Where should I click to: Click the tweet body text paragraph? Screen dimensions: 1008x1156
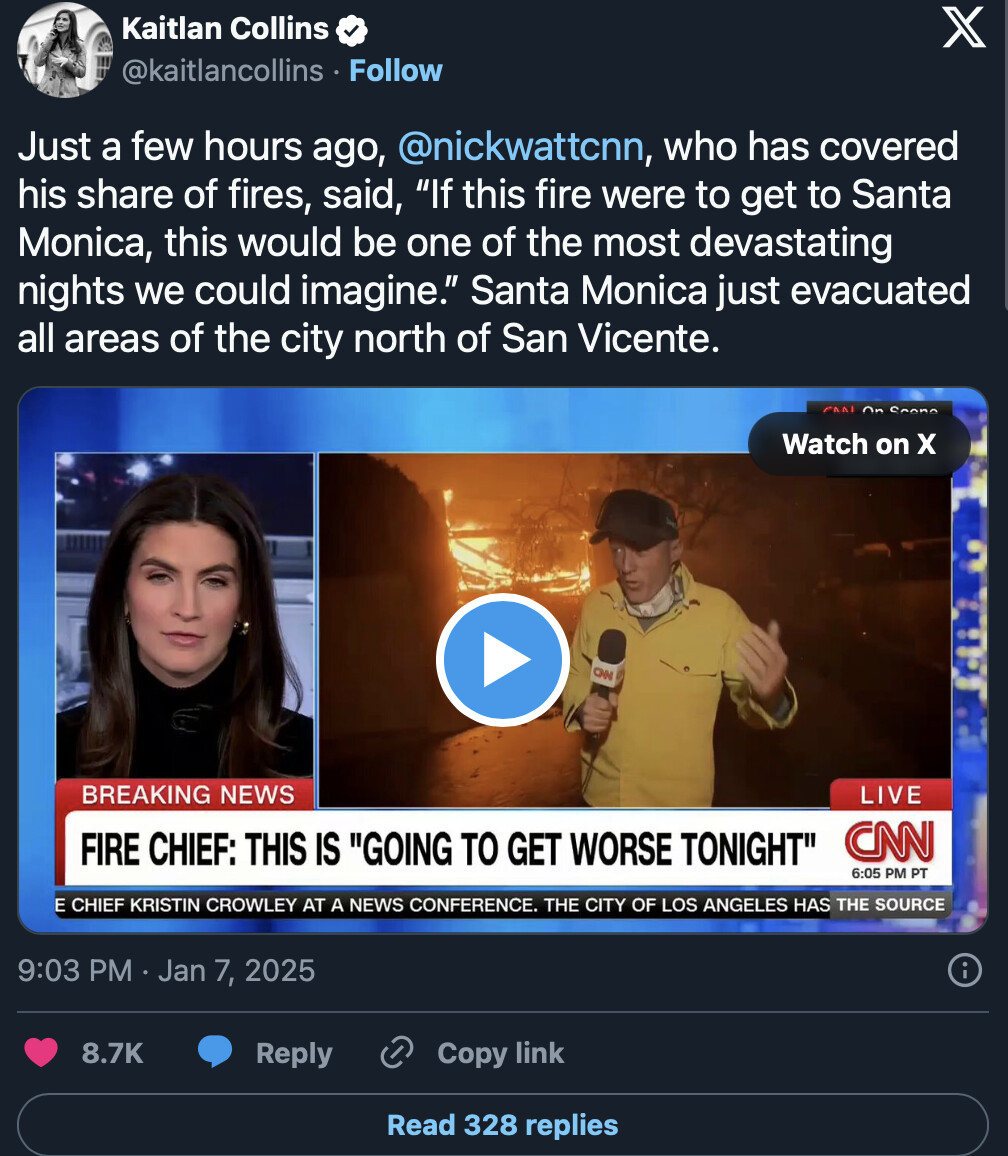pos(494,243)
